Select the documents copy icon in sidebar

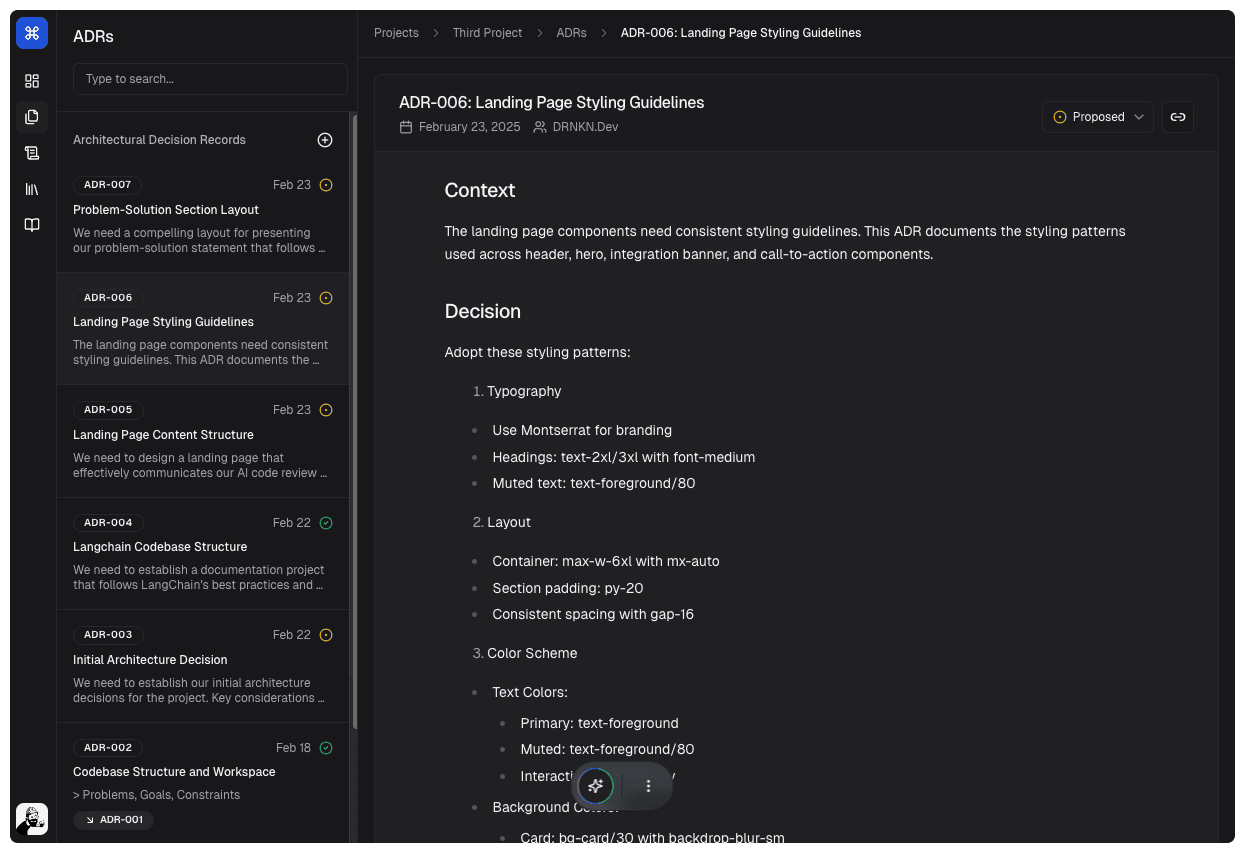[32, 117]
